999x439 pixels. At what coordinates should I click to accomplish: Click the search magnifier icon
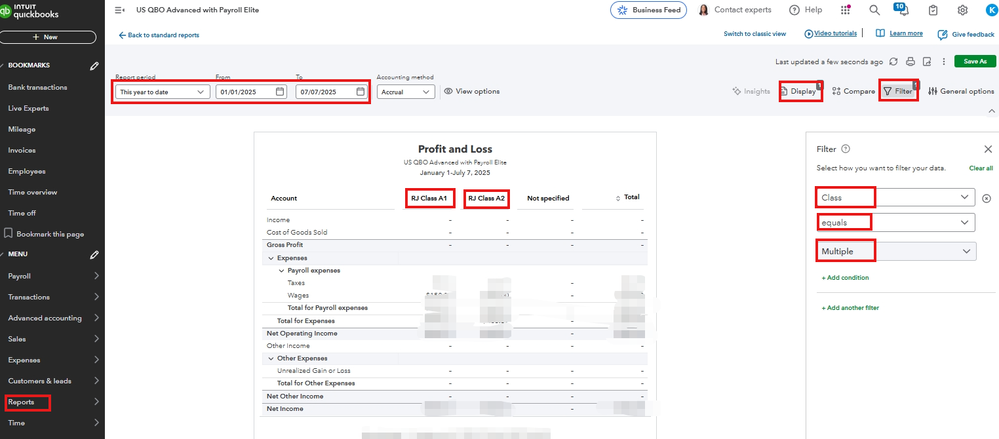point(874,10)
